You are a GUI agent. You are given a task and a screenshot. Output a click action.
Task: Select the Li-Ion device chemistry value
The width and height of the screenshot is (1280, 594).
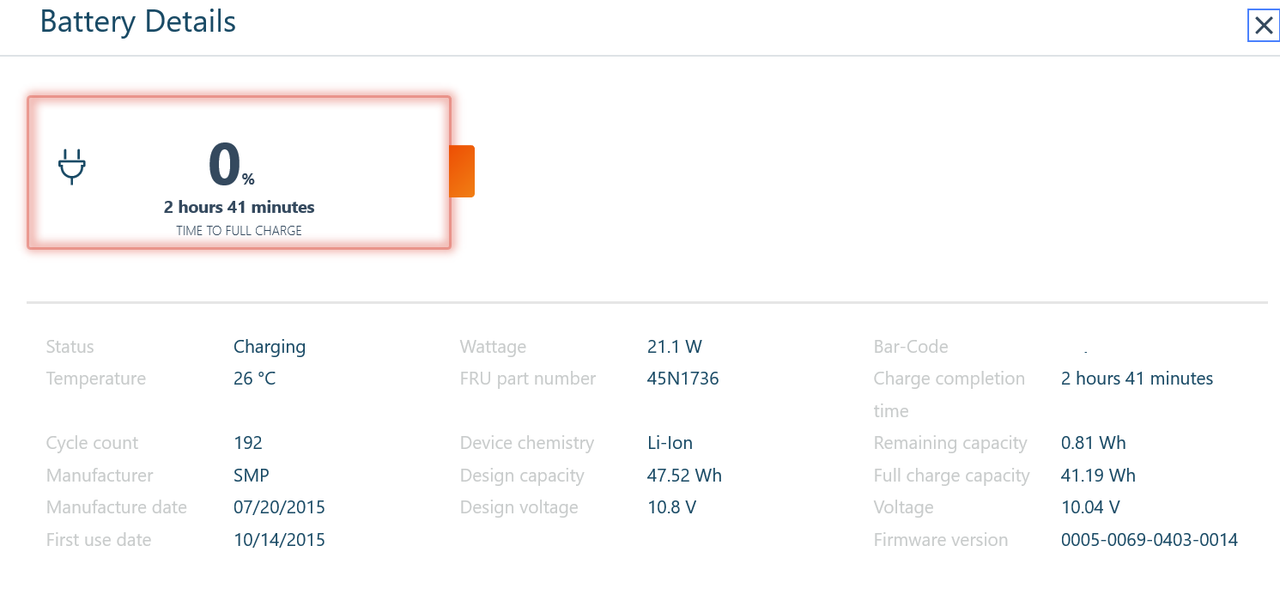pos(670,443)
